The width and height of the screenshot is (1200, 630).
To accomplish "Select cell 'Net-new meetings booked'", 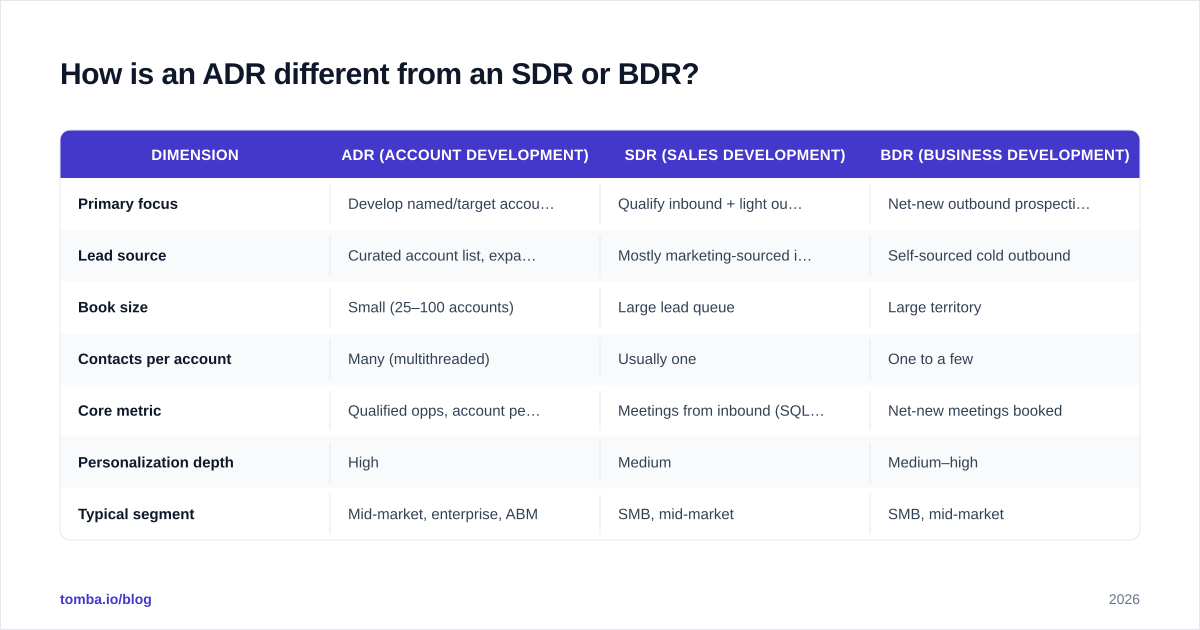I will tap(1005, 411).
